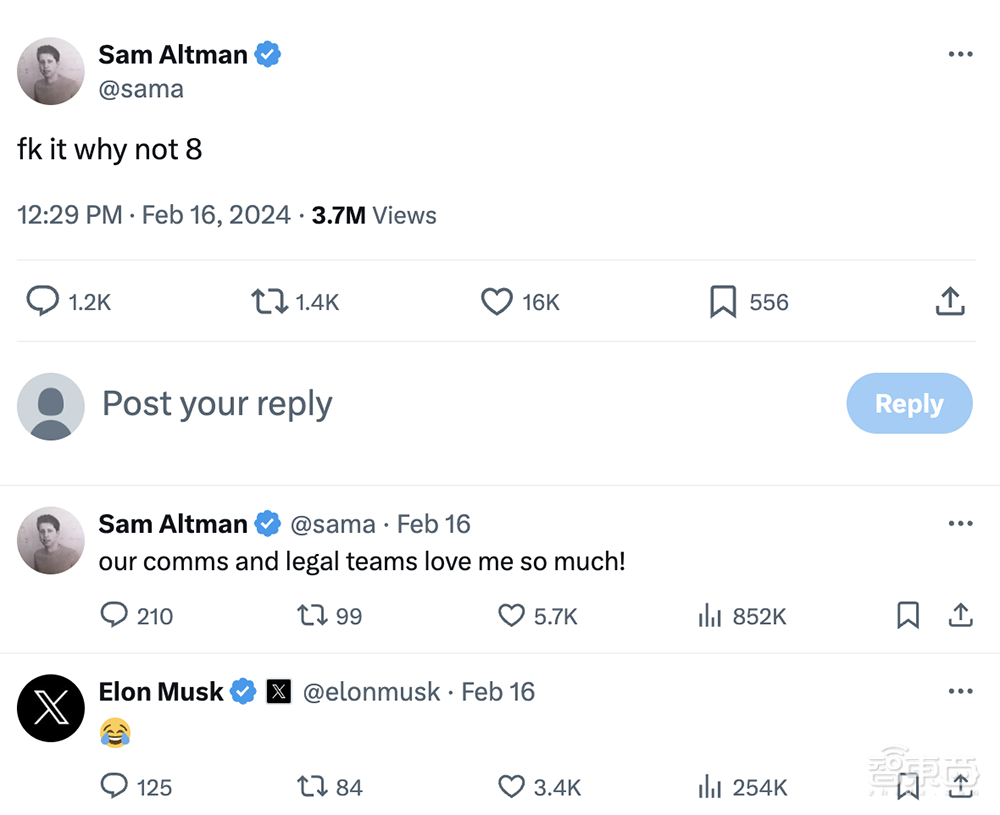The width and height of the screenshot is (1000, 815).
Task: Click the 12:29 PM Feb 16, 2024 timestamp
Action: coord(154,215)
